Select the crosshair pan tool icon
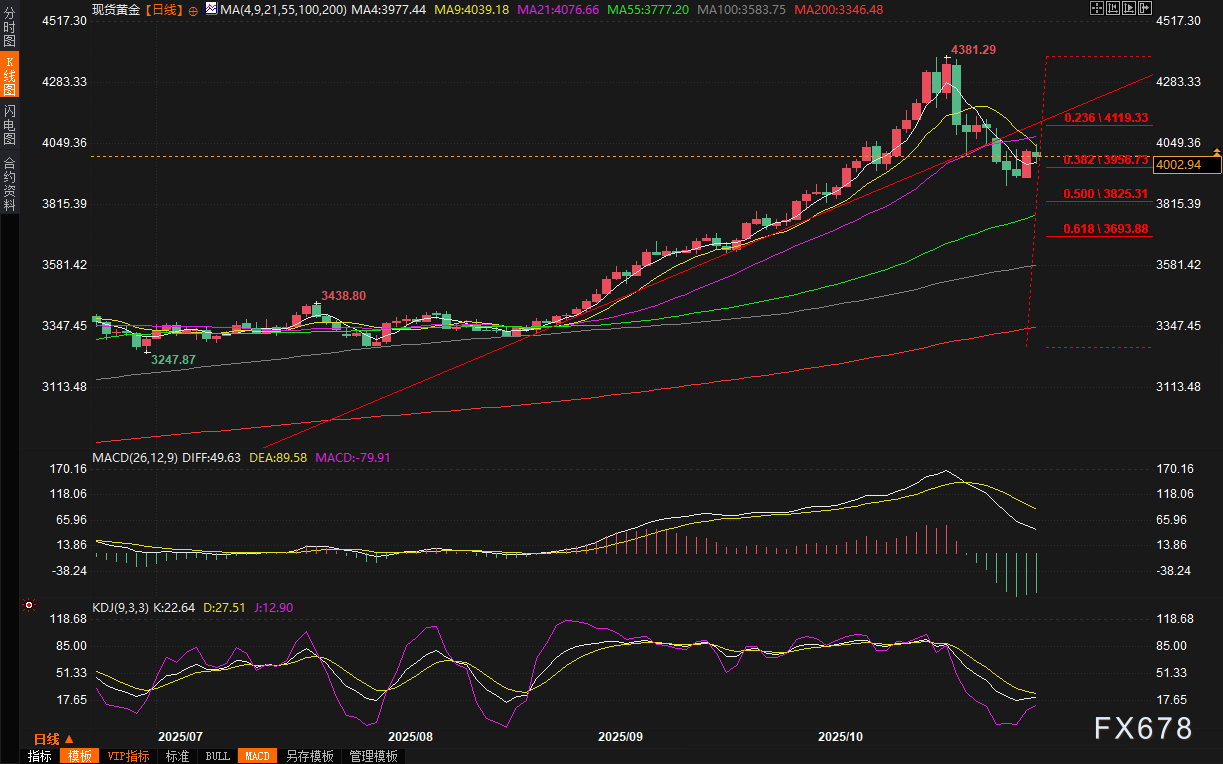This screenshot has height=764, width=1223. [1097, 7]
